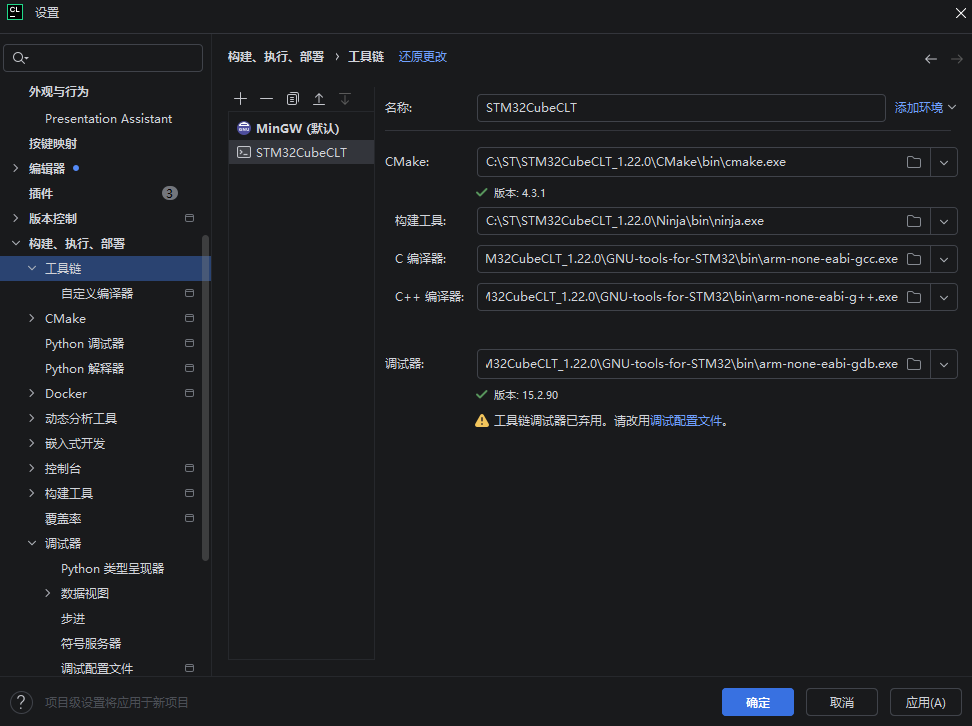
Task: Click 构建、执行、部署 breadcrumb
Action: coord(276,57)
